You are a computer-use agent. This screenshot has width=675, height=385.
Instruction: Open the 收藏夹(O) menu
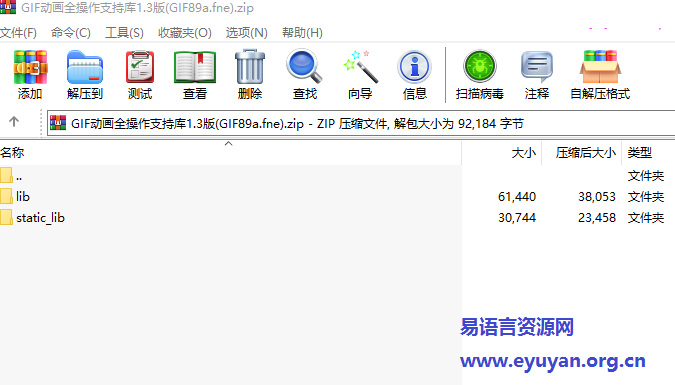coord(185,33)
